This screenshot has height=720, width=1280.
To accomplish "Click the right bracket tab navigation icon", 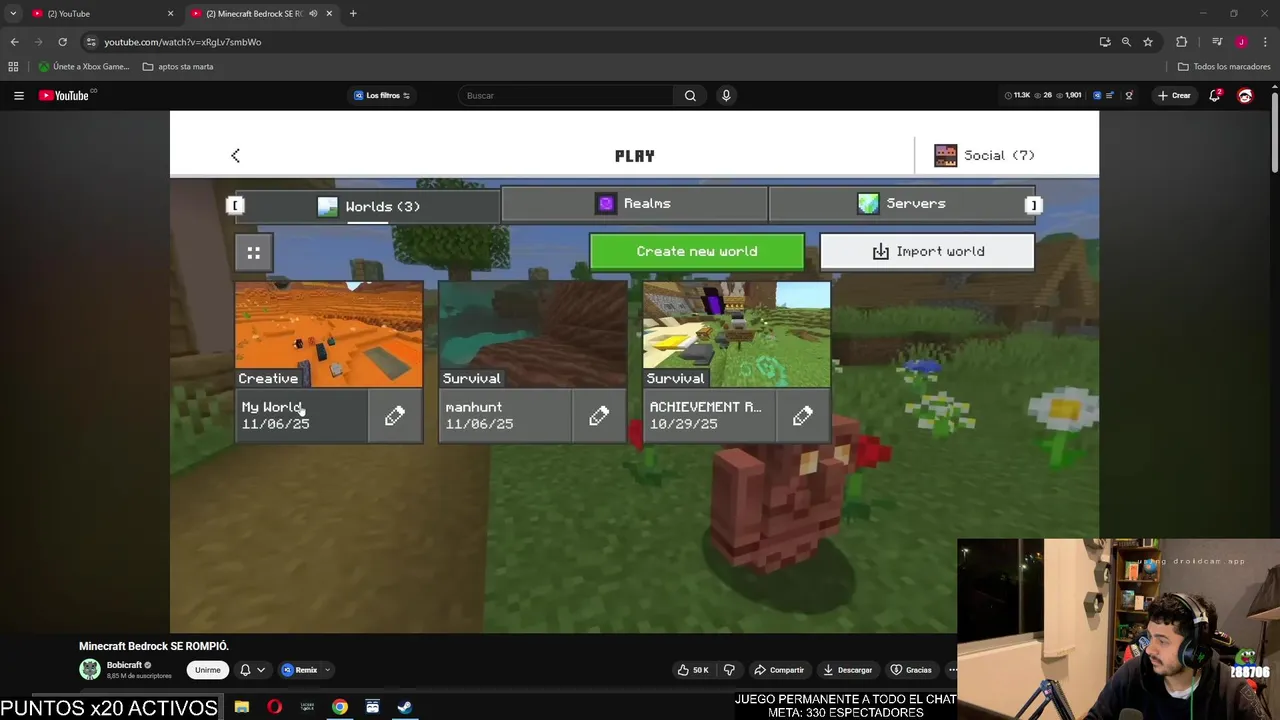I will click(x=1034, y=205).
